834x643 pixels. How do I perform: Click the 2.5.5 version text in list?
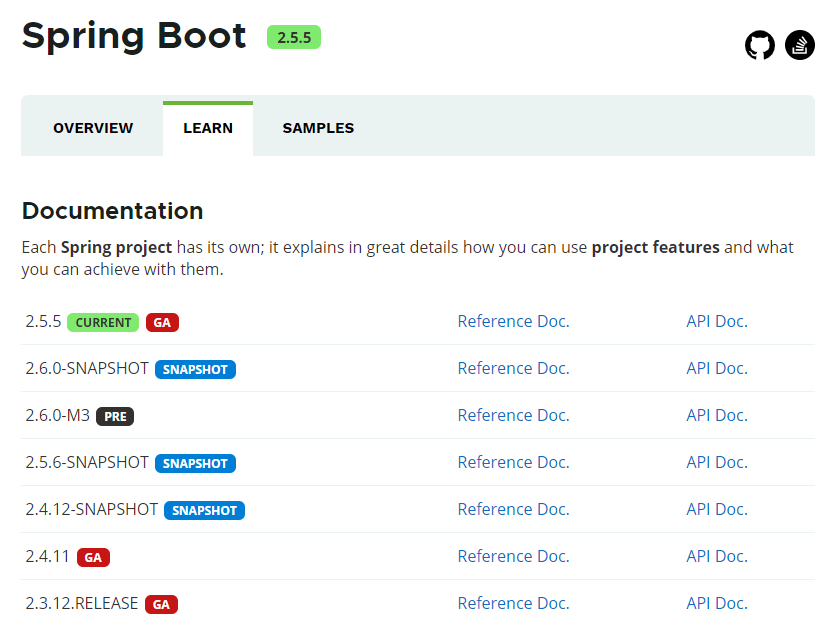[43, 321]
